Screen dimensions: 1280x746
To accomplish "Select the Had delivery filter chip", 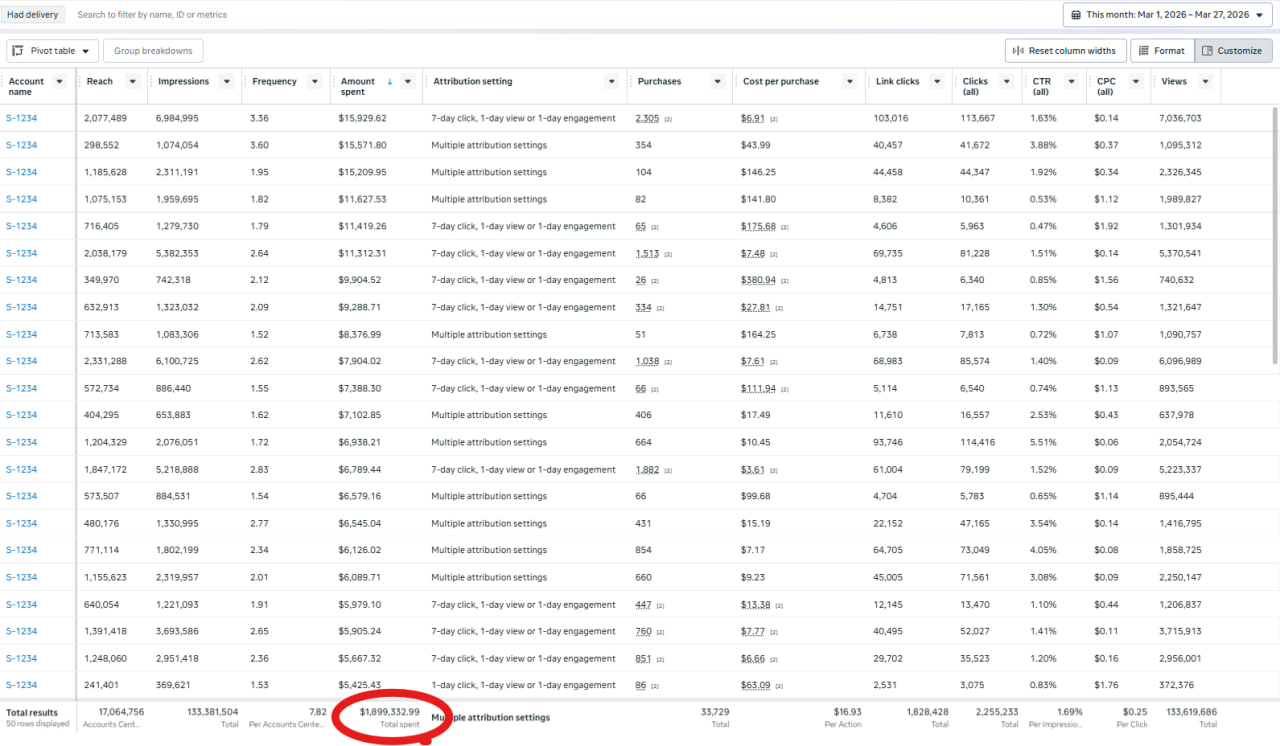I will [x=32, y=15].
